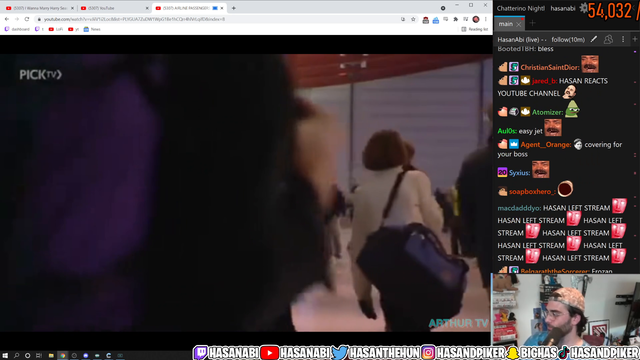Screen dimensions: 640x360
Task: Open Task View on the taskbar
Action: click(39, 356)
